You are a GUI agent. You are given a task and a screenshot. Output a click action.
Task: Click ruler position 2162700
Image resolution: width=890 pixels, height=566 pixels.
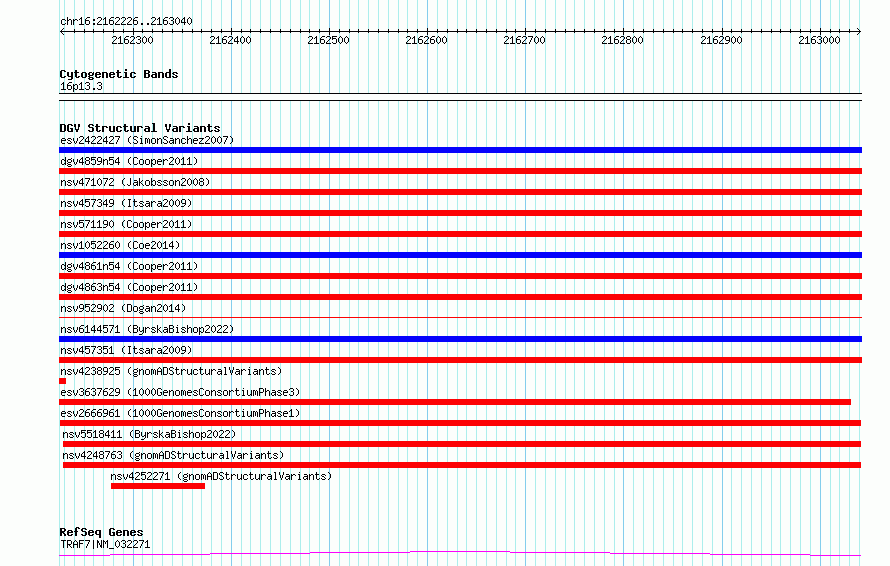pyautogui.click(x=524, y=40)
